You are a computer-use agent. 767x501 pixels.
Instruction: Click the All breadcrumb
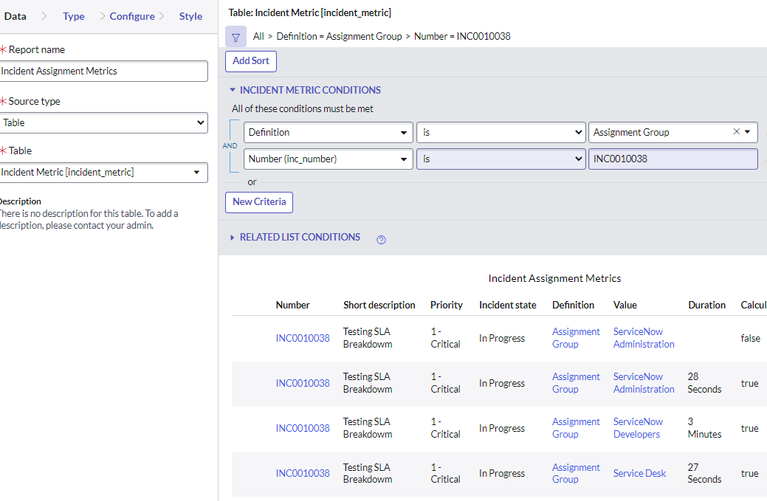pos(258,36)
